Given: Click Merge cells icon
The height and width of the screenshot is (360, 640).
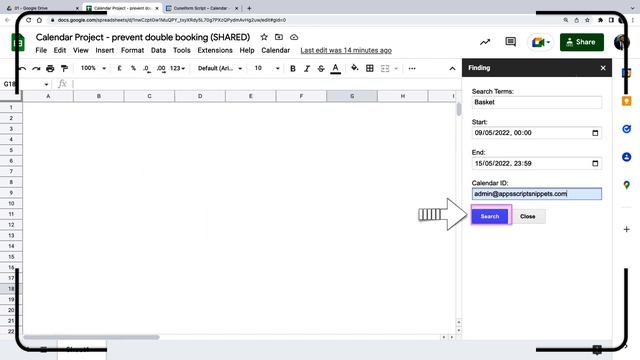Looking at the screenshot, I should [x=385, y=69].
